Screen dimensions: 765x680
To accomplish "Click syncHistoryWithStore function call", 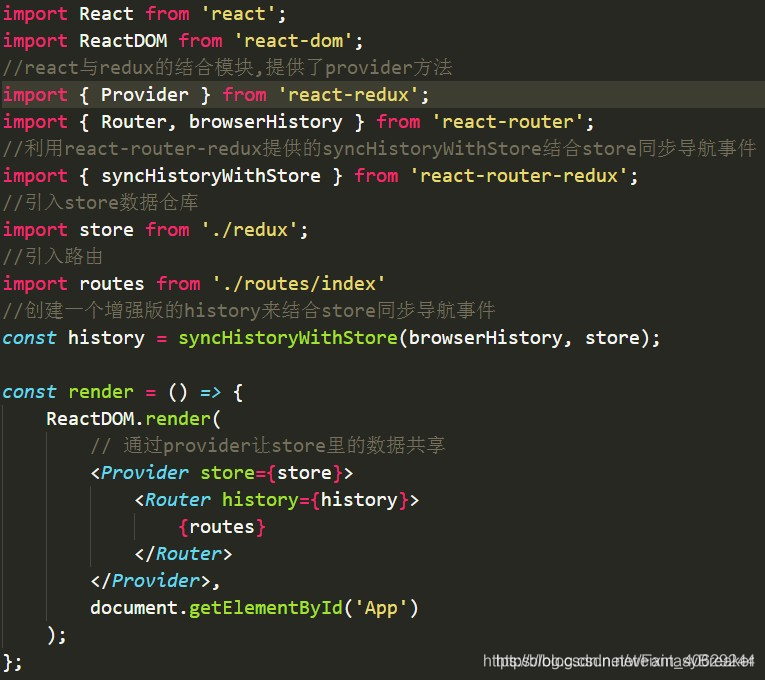I will pyautogui.click(x=288, y=338).
